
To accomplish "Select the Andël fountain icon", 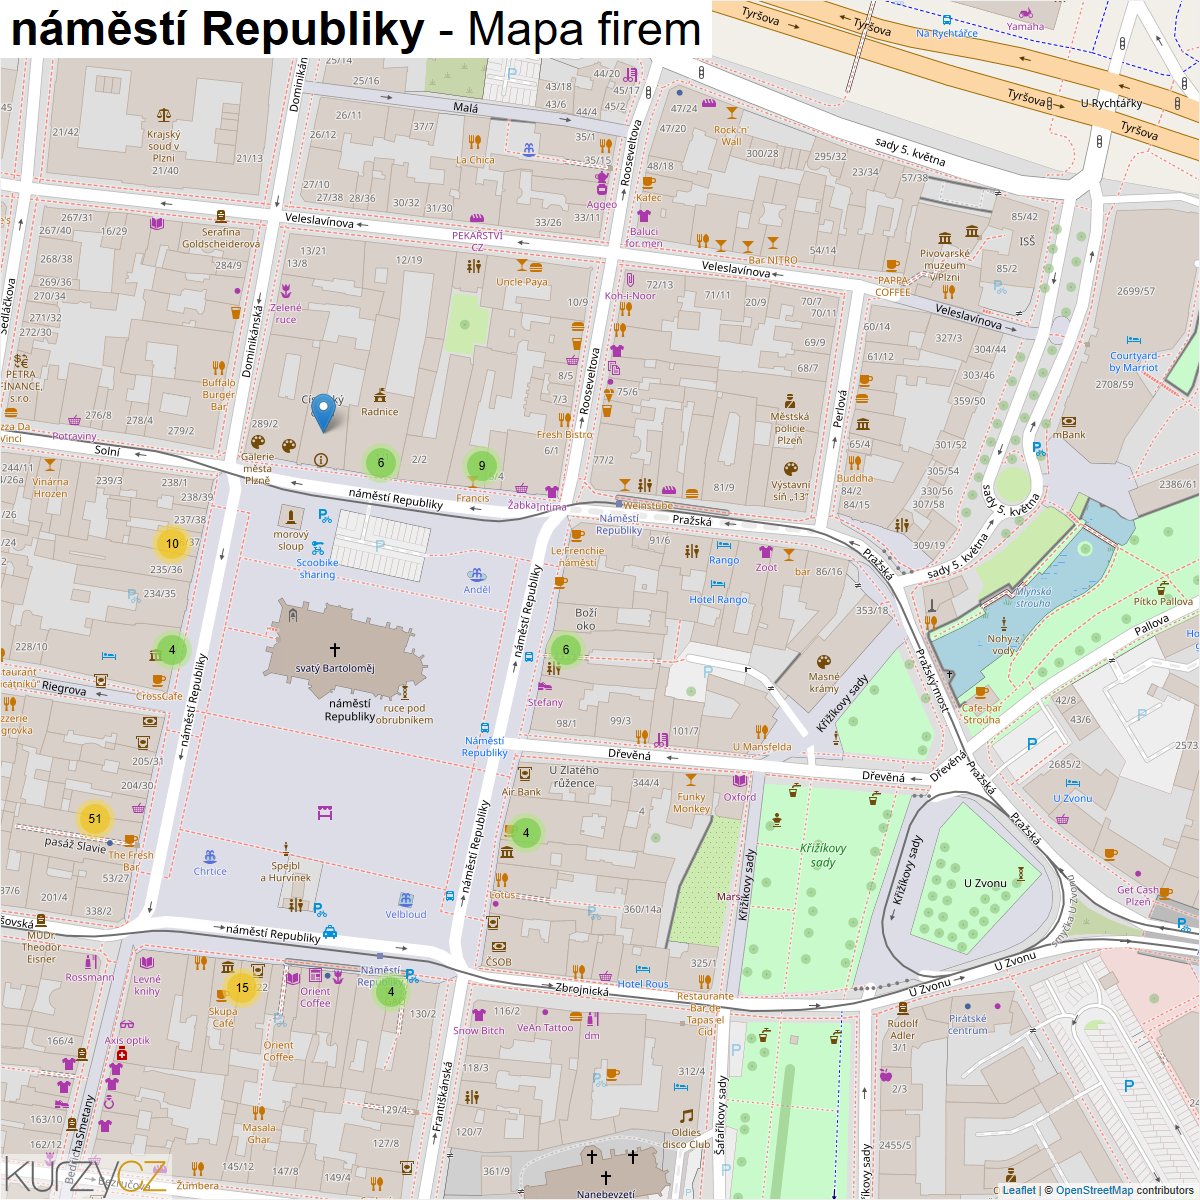I will pyautogui.click(x=477, y=575).
